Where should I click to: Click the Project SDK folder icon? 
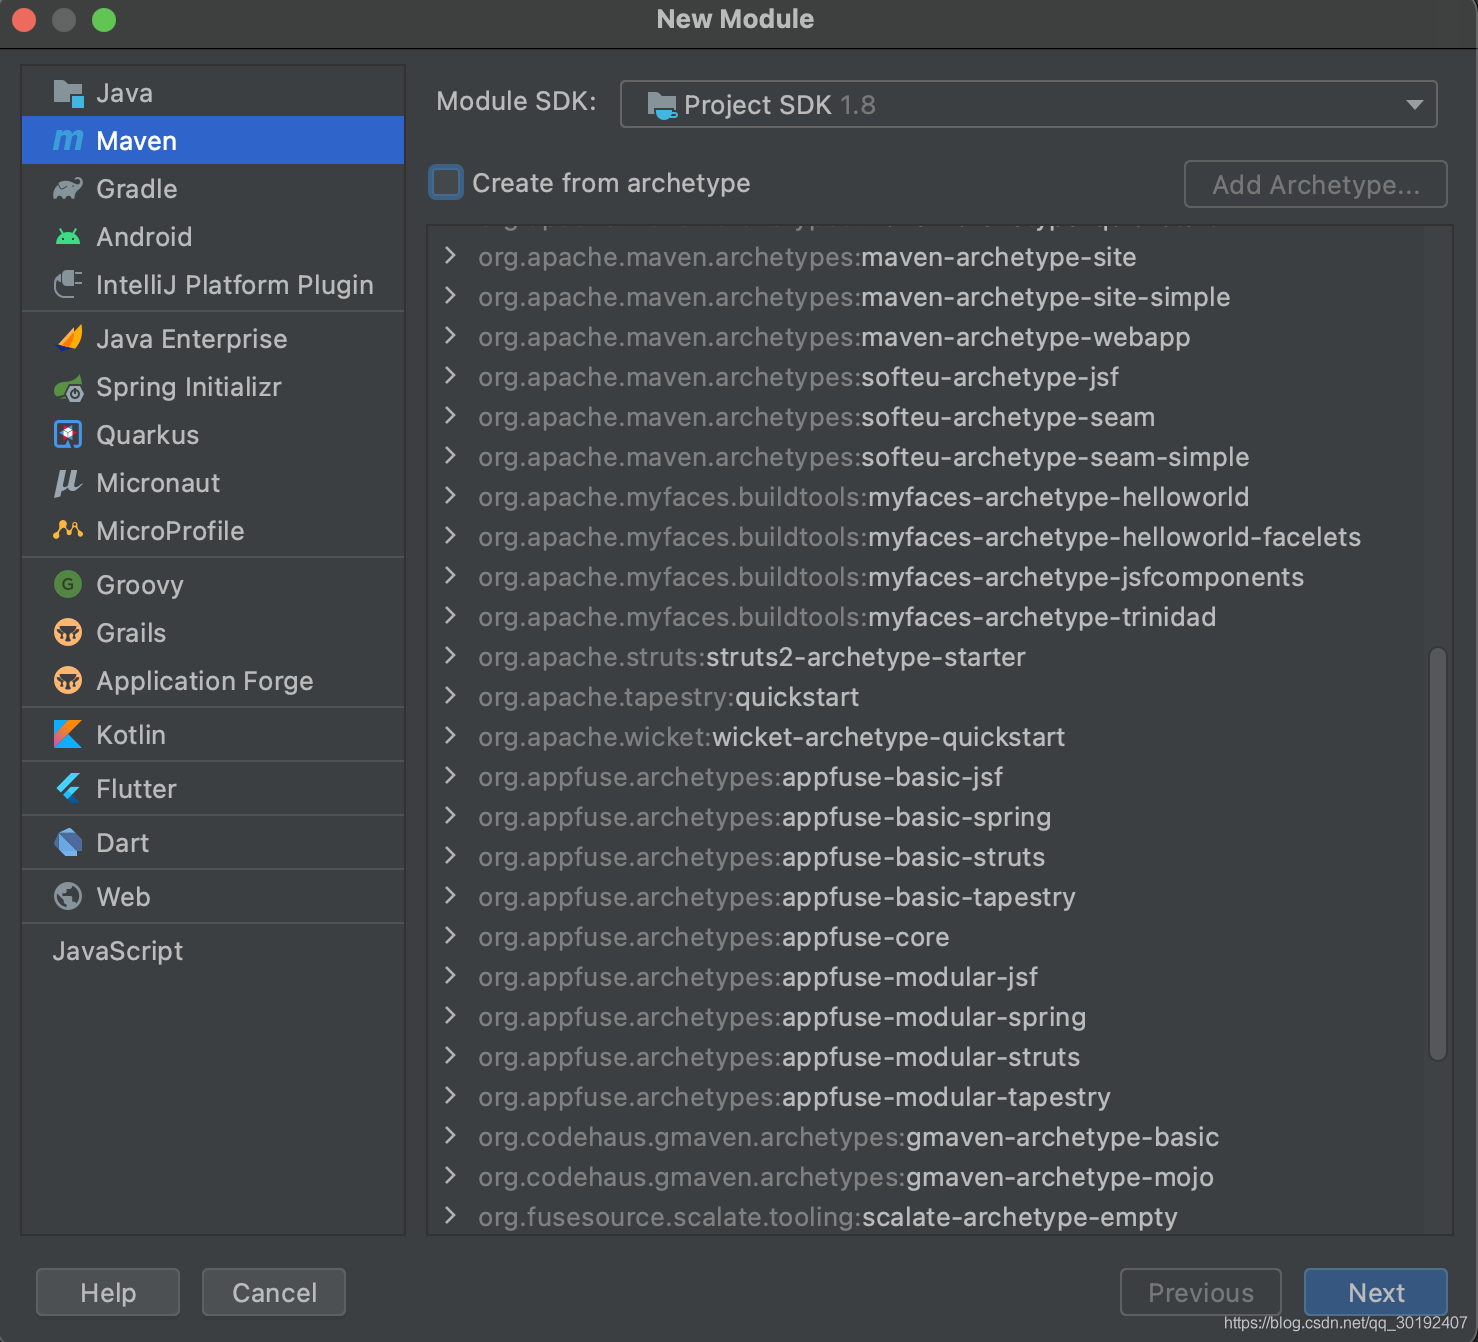[x=662, y=105]
